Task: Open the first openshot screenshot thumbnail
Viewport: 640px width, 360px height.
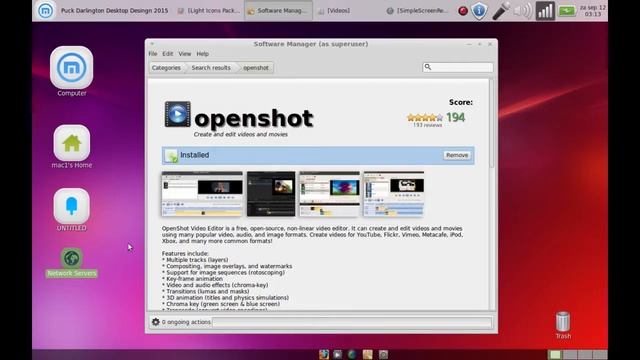Action: [202, 194]
